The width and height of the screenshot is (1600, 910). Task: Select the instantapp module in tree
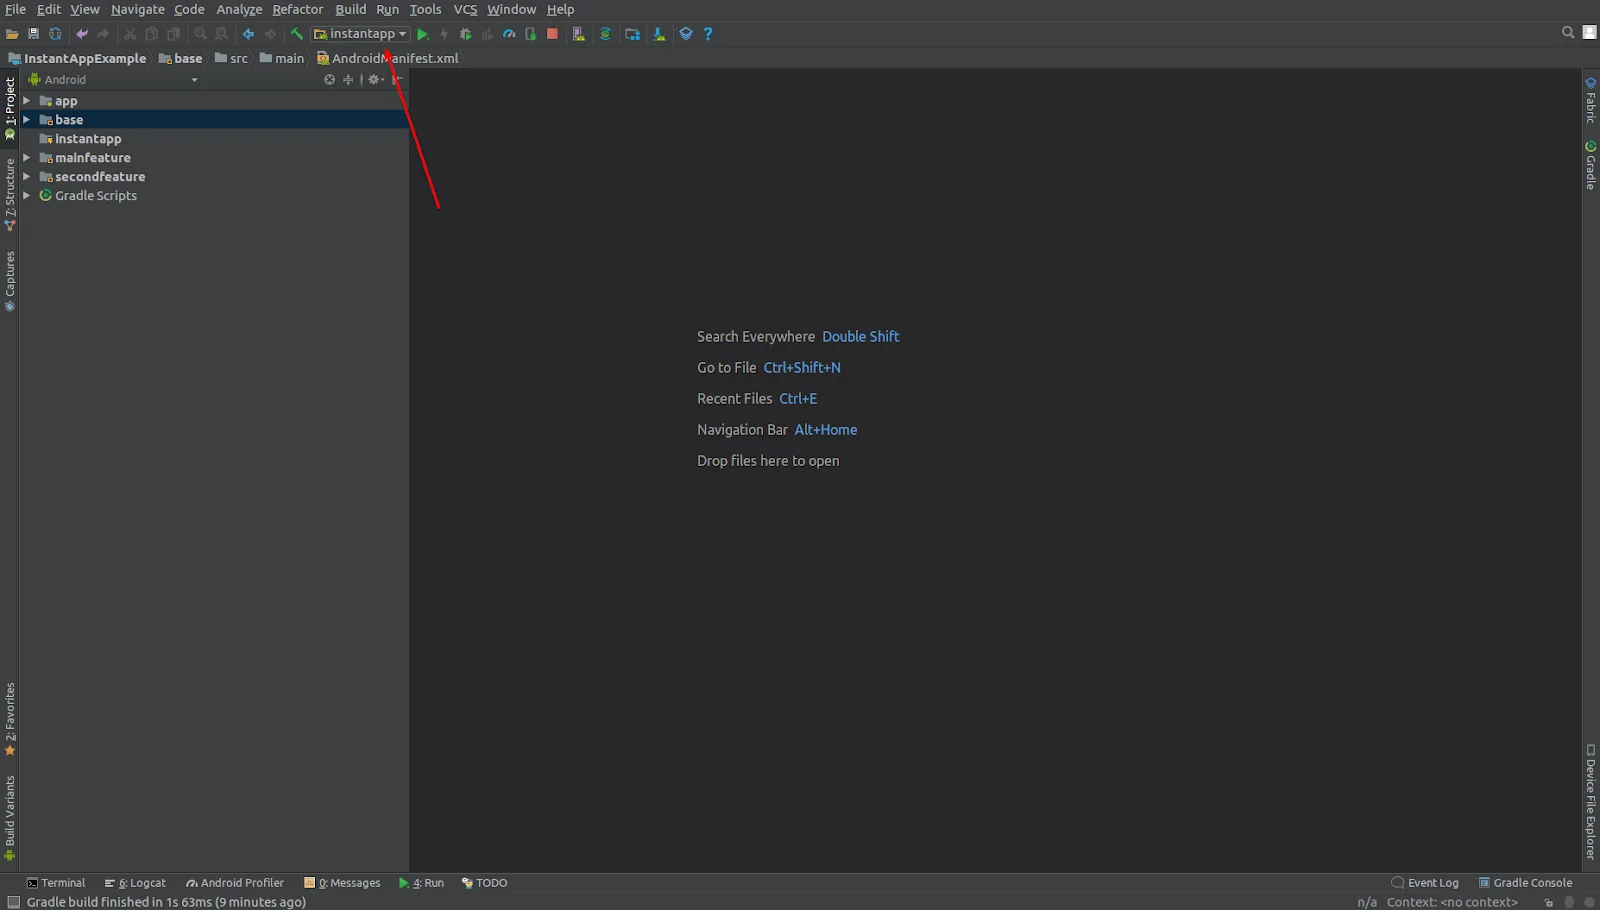click(88, 139)
